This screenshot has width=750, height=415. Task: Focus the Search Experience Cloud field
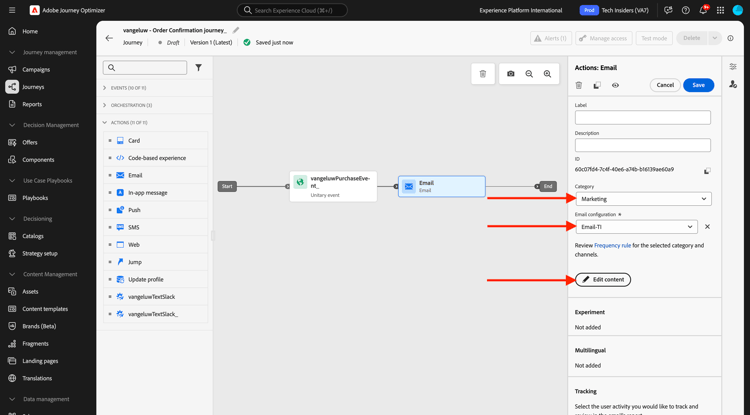[292, 10]
